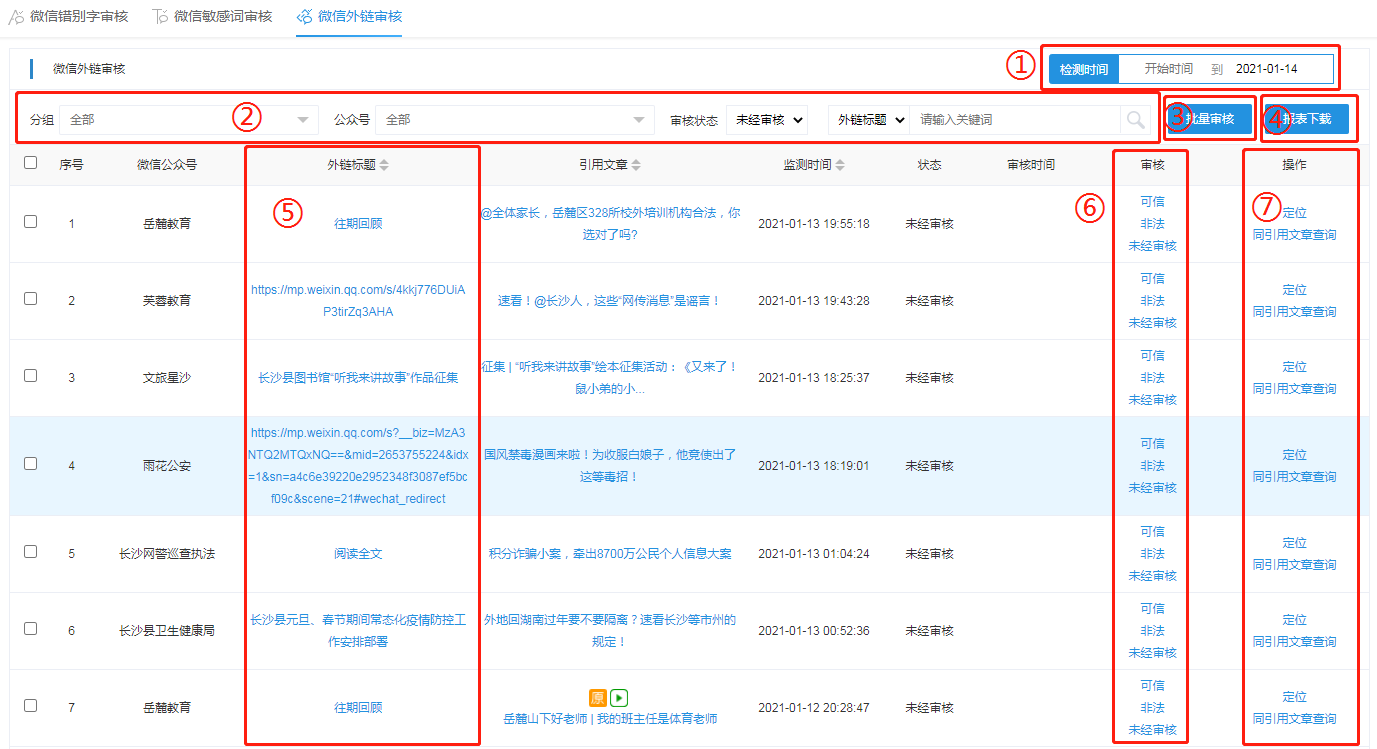Click the keyword search input box
This screenshot has width=1377, height=749.
coord(1014,120)
